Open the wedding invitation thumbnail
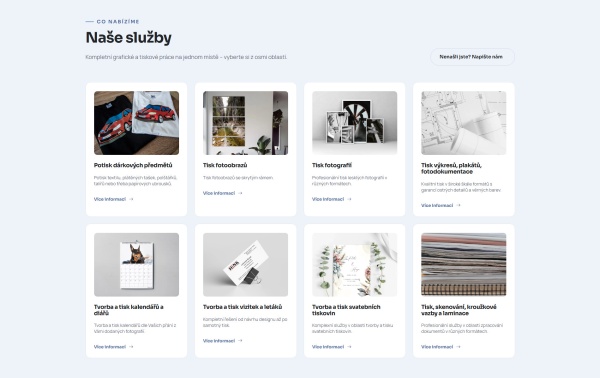 coord(354,264)
